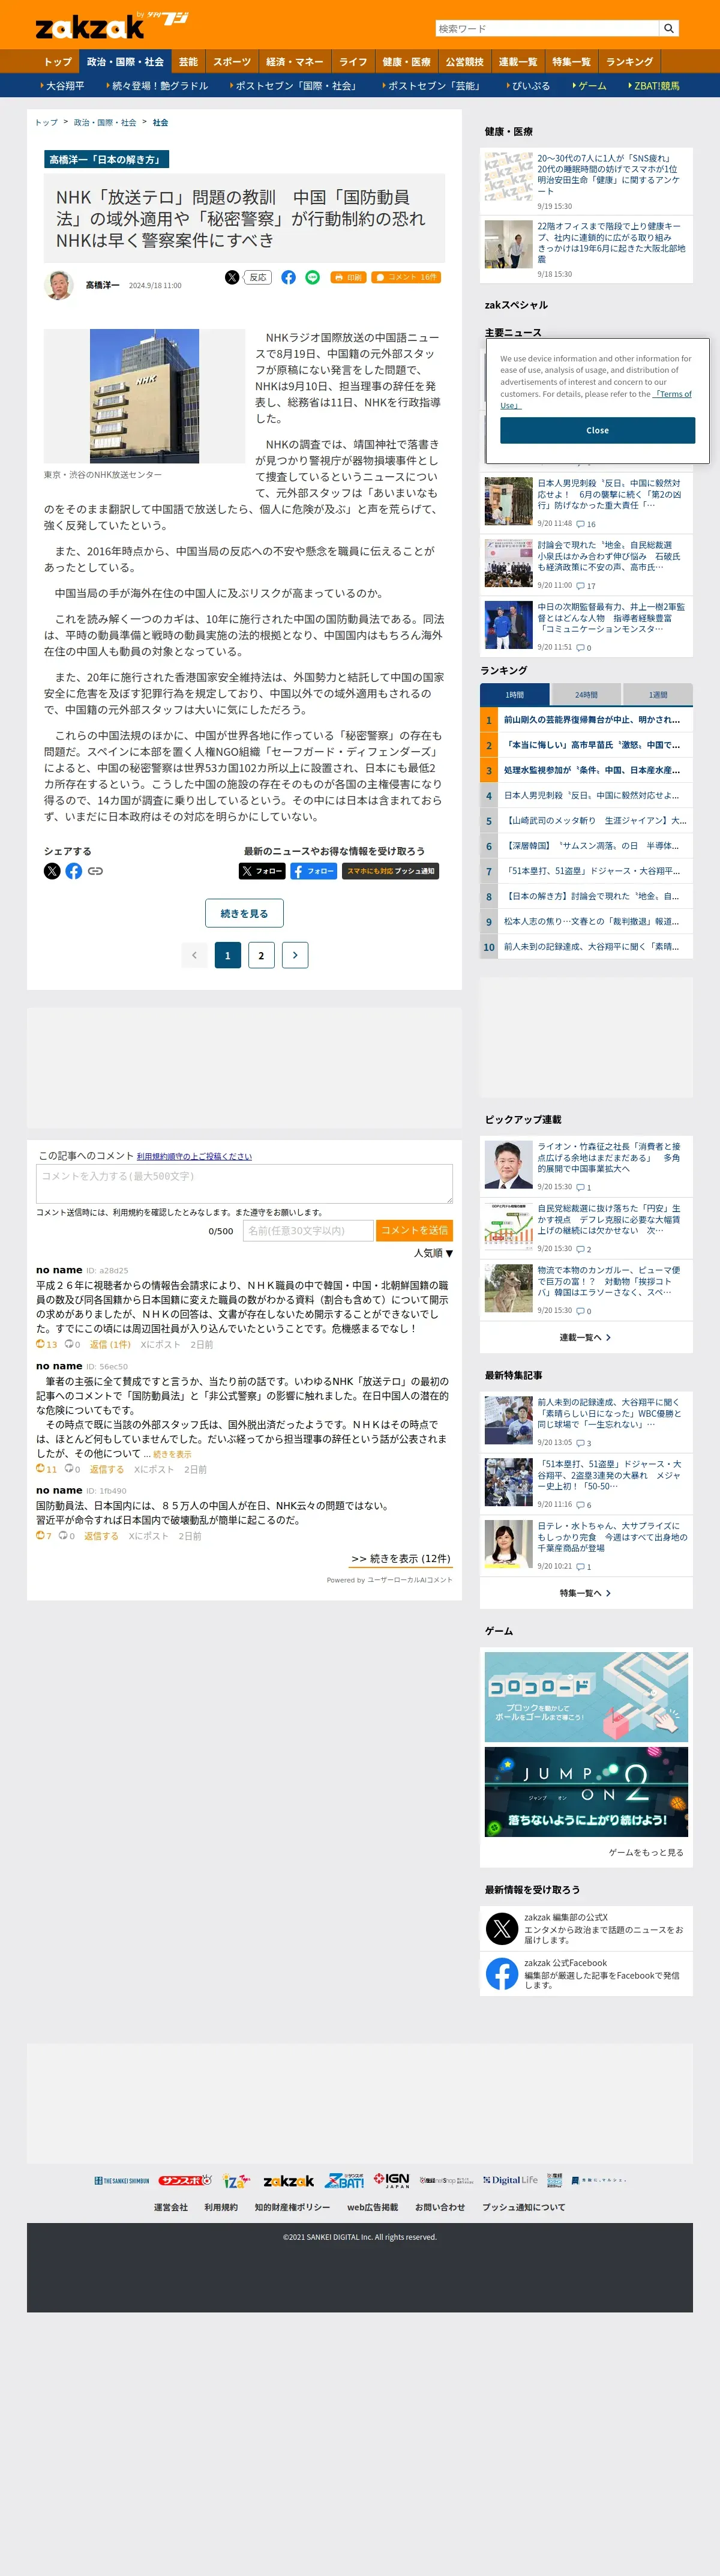The width and height of the screenshot is (720, 2576).
Task: Open 20〜30代の7人に1人がSNS疲れ article
Action: [x=609, y=175]
